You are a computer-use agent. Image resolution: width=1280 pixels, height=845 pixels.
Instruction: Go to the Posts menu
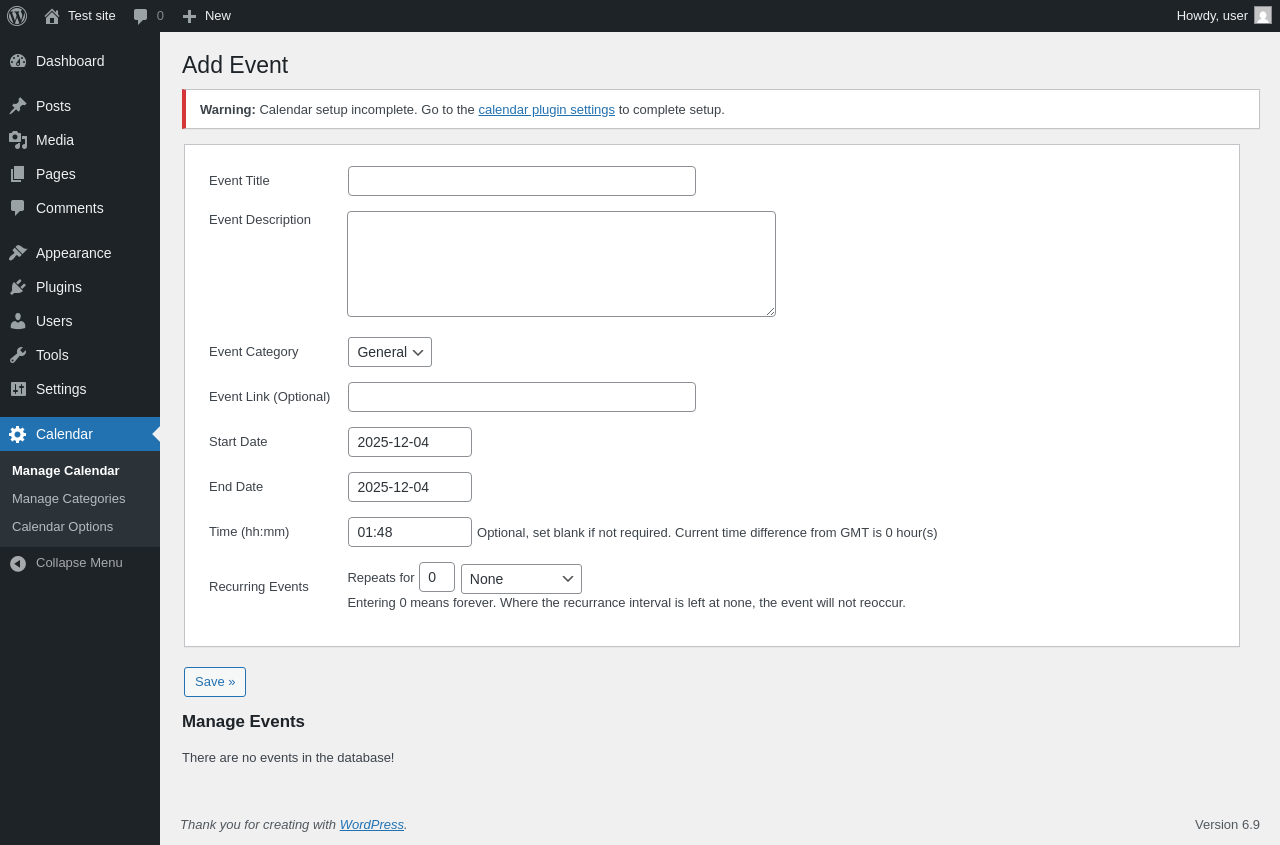click(80, 106)
